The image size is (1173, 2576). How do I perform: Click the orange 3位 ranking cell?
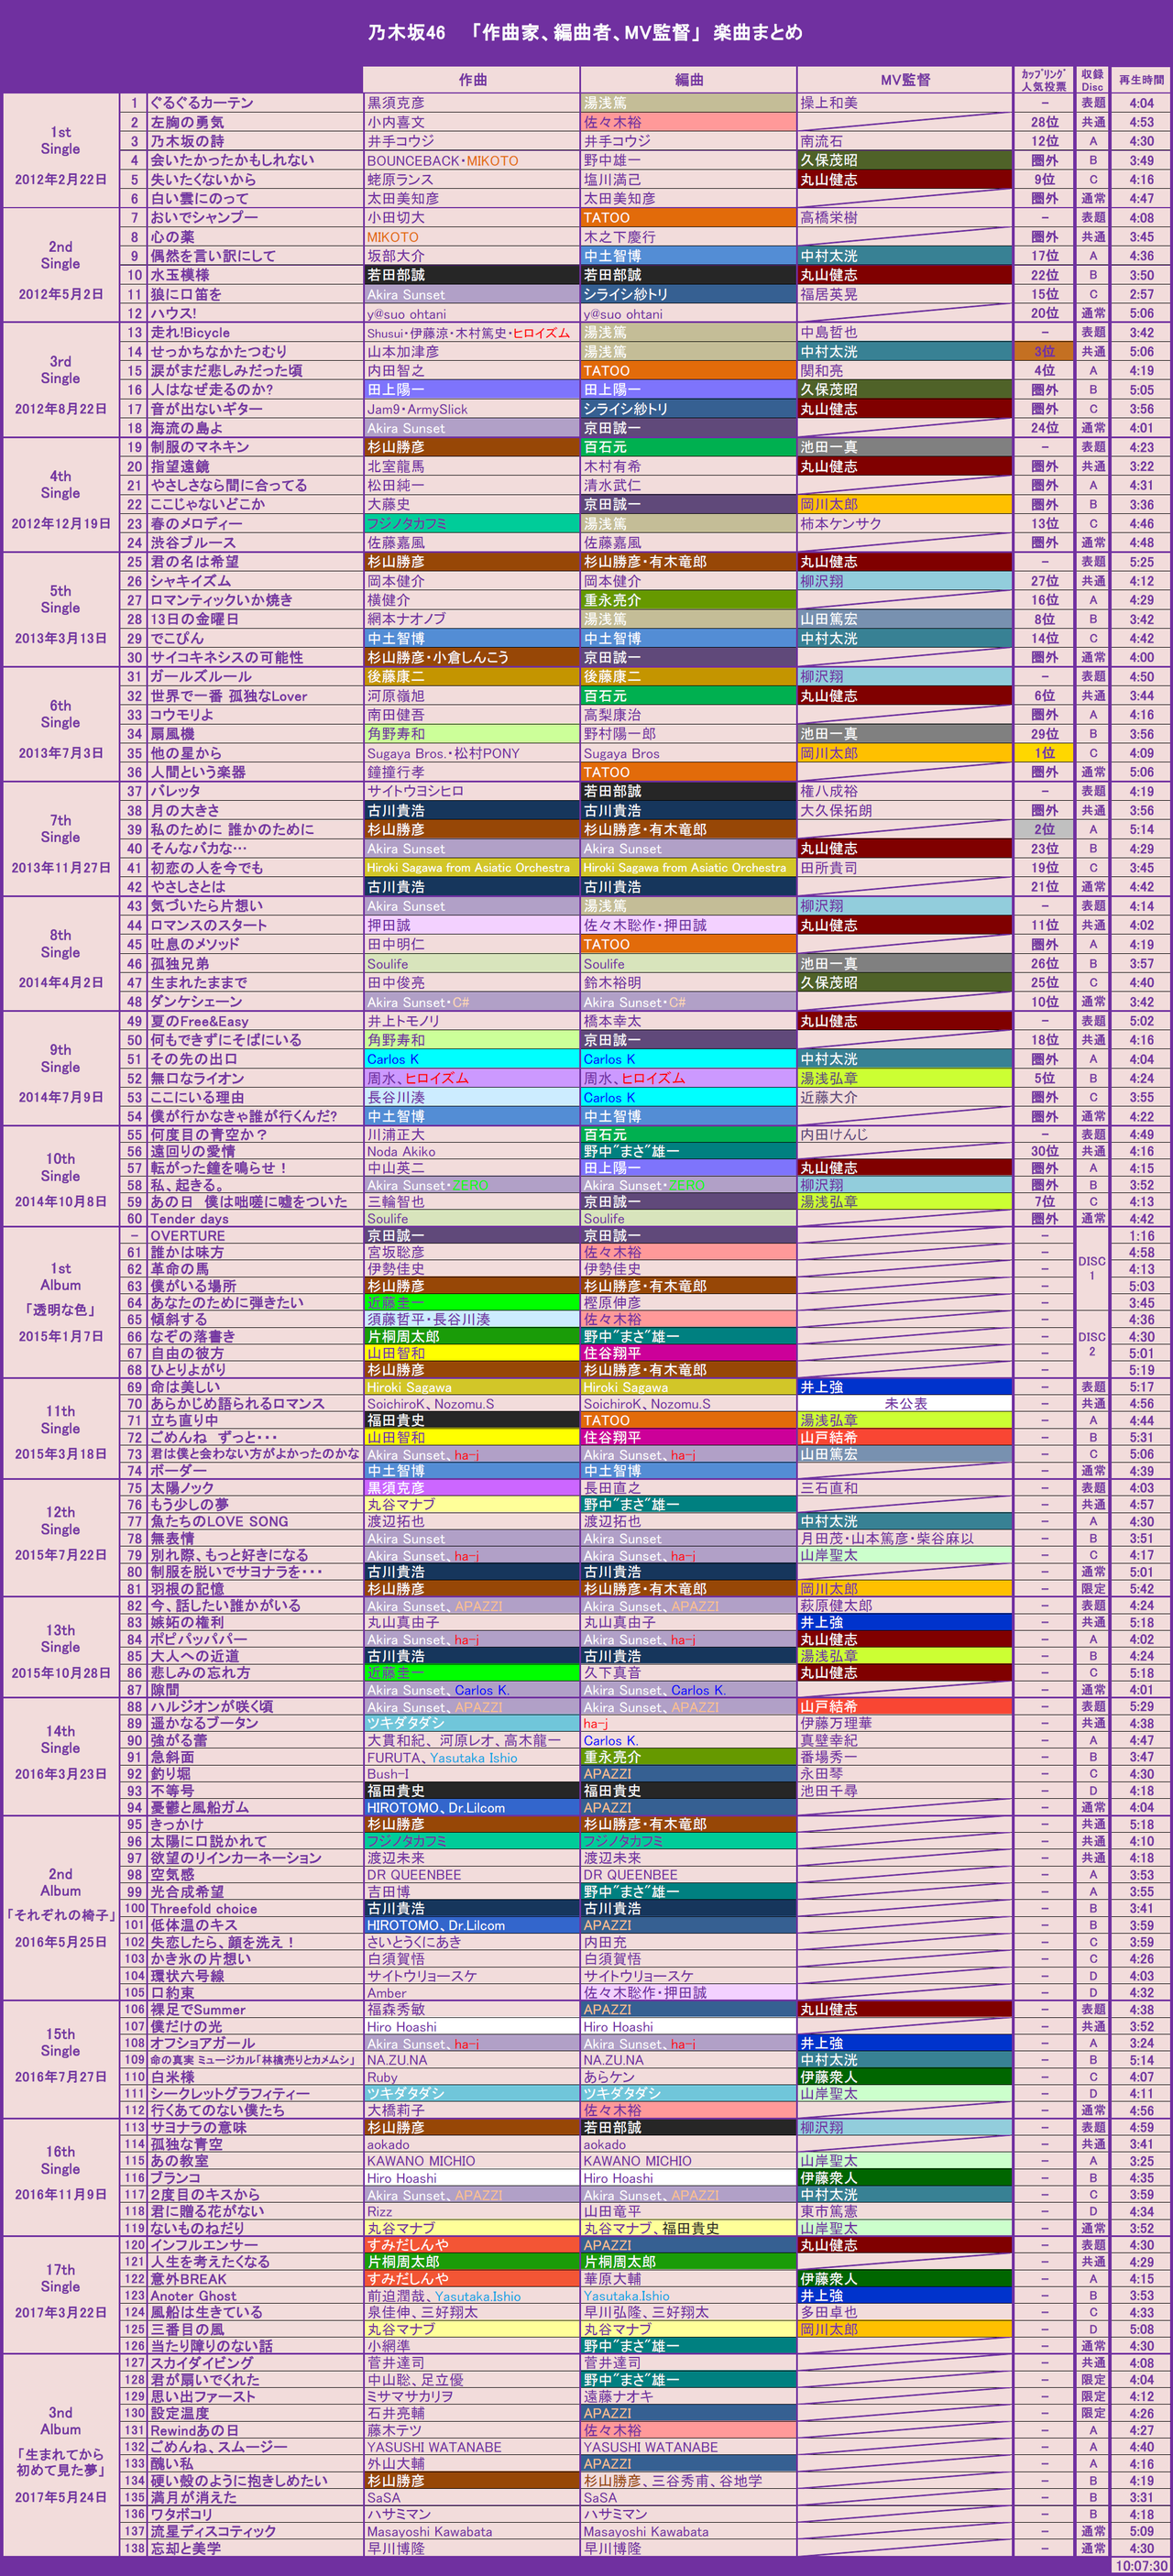coord(1044,351)
